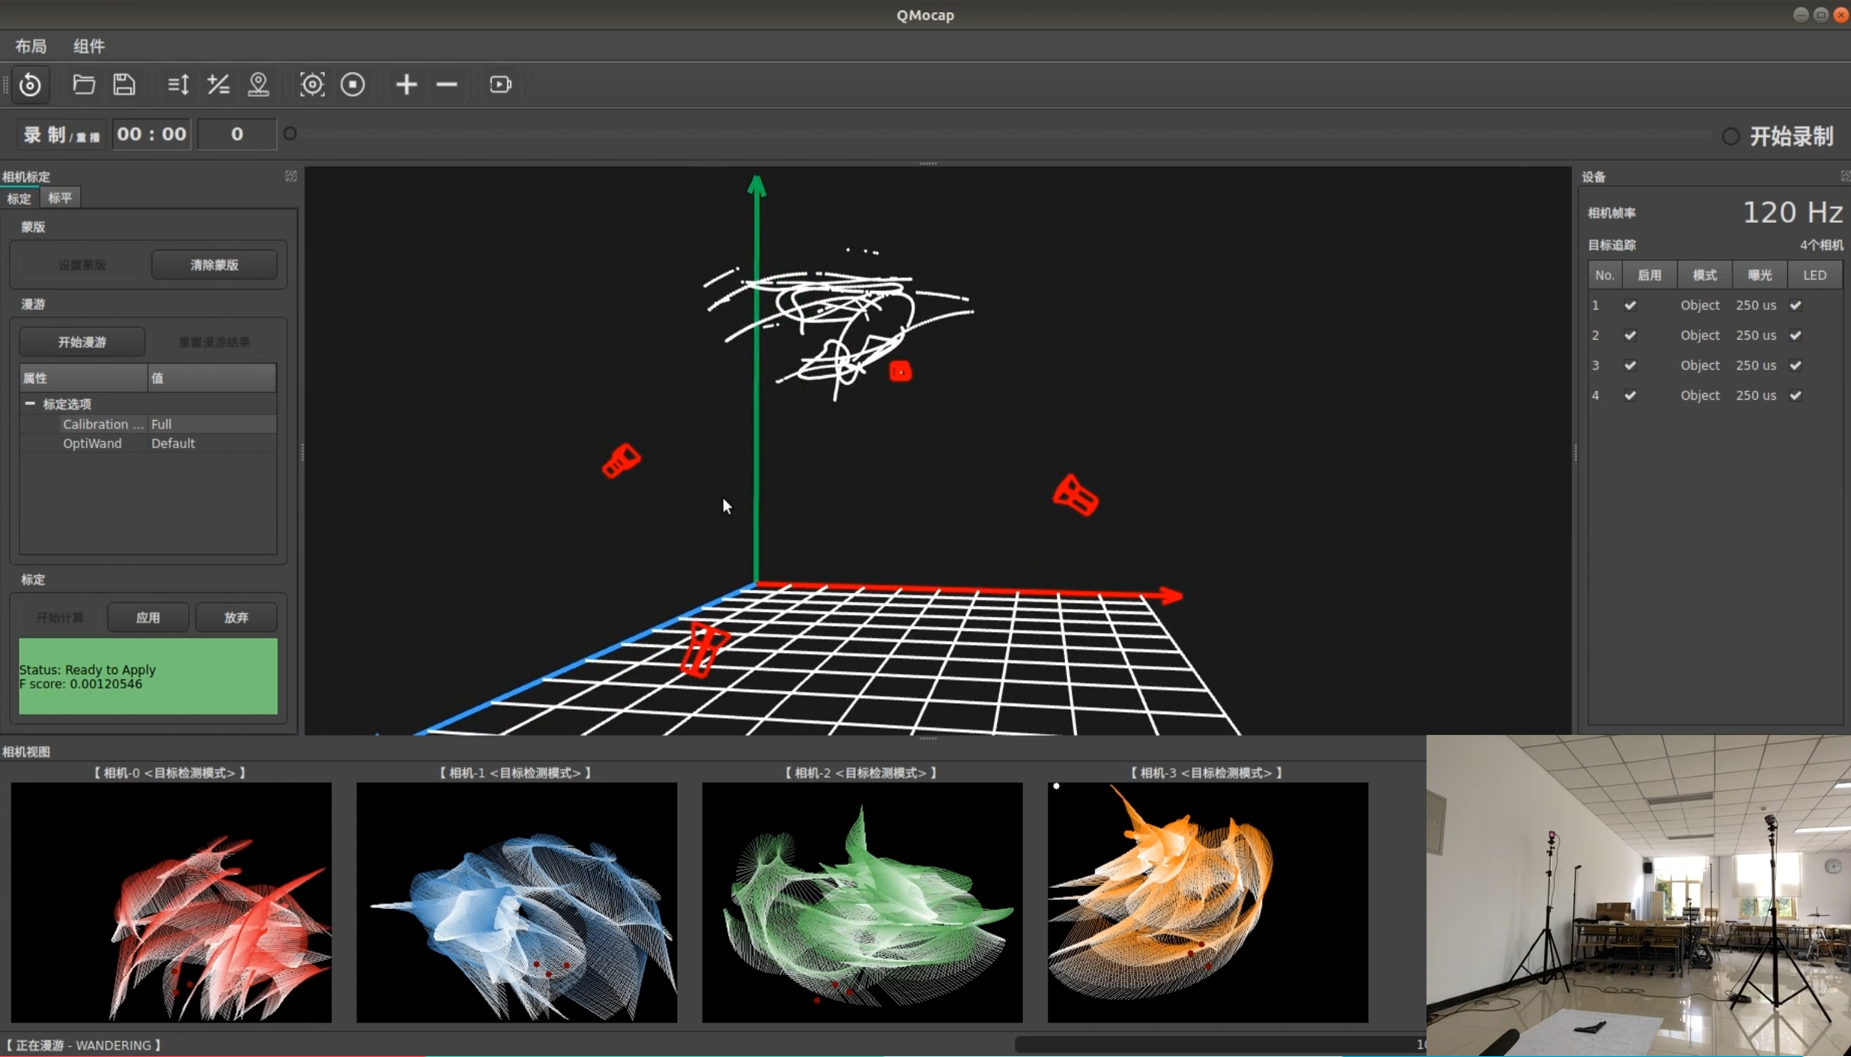Save the project using the save icon
This screenshot has width=1851, height=1057.
point(124,84)
